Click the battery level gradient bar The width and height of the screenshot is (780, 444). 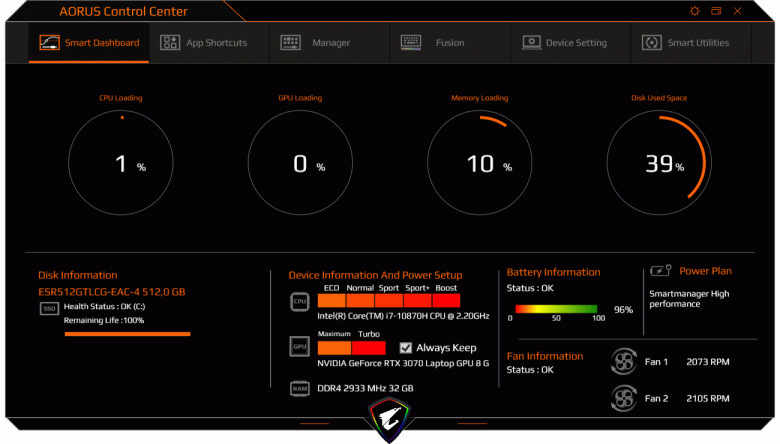(556, 309)
